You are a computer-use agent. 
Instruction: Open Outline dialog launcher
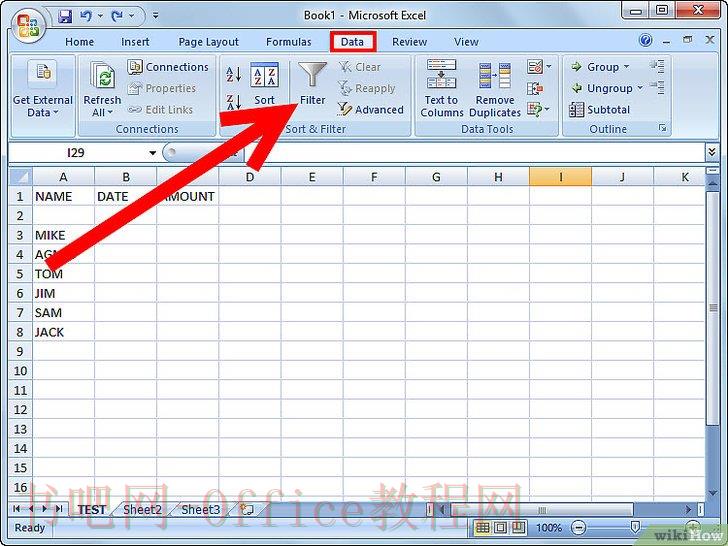pyautogui.click(x=663, y=128)
